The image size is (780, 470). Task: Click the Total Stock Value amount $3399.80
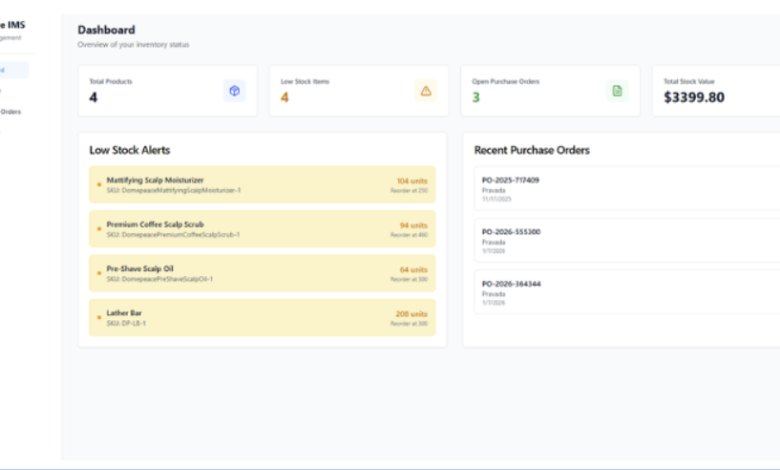pos(694,97)
